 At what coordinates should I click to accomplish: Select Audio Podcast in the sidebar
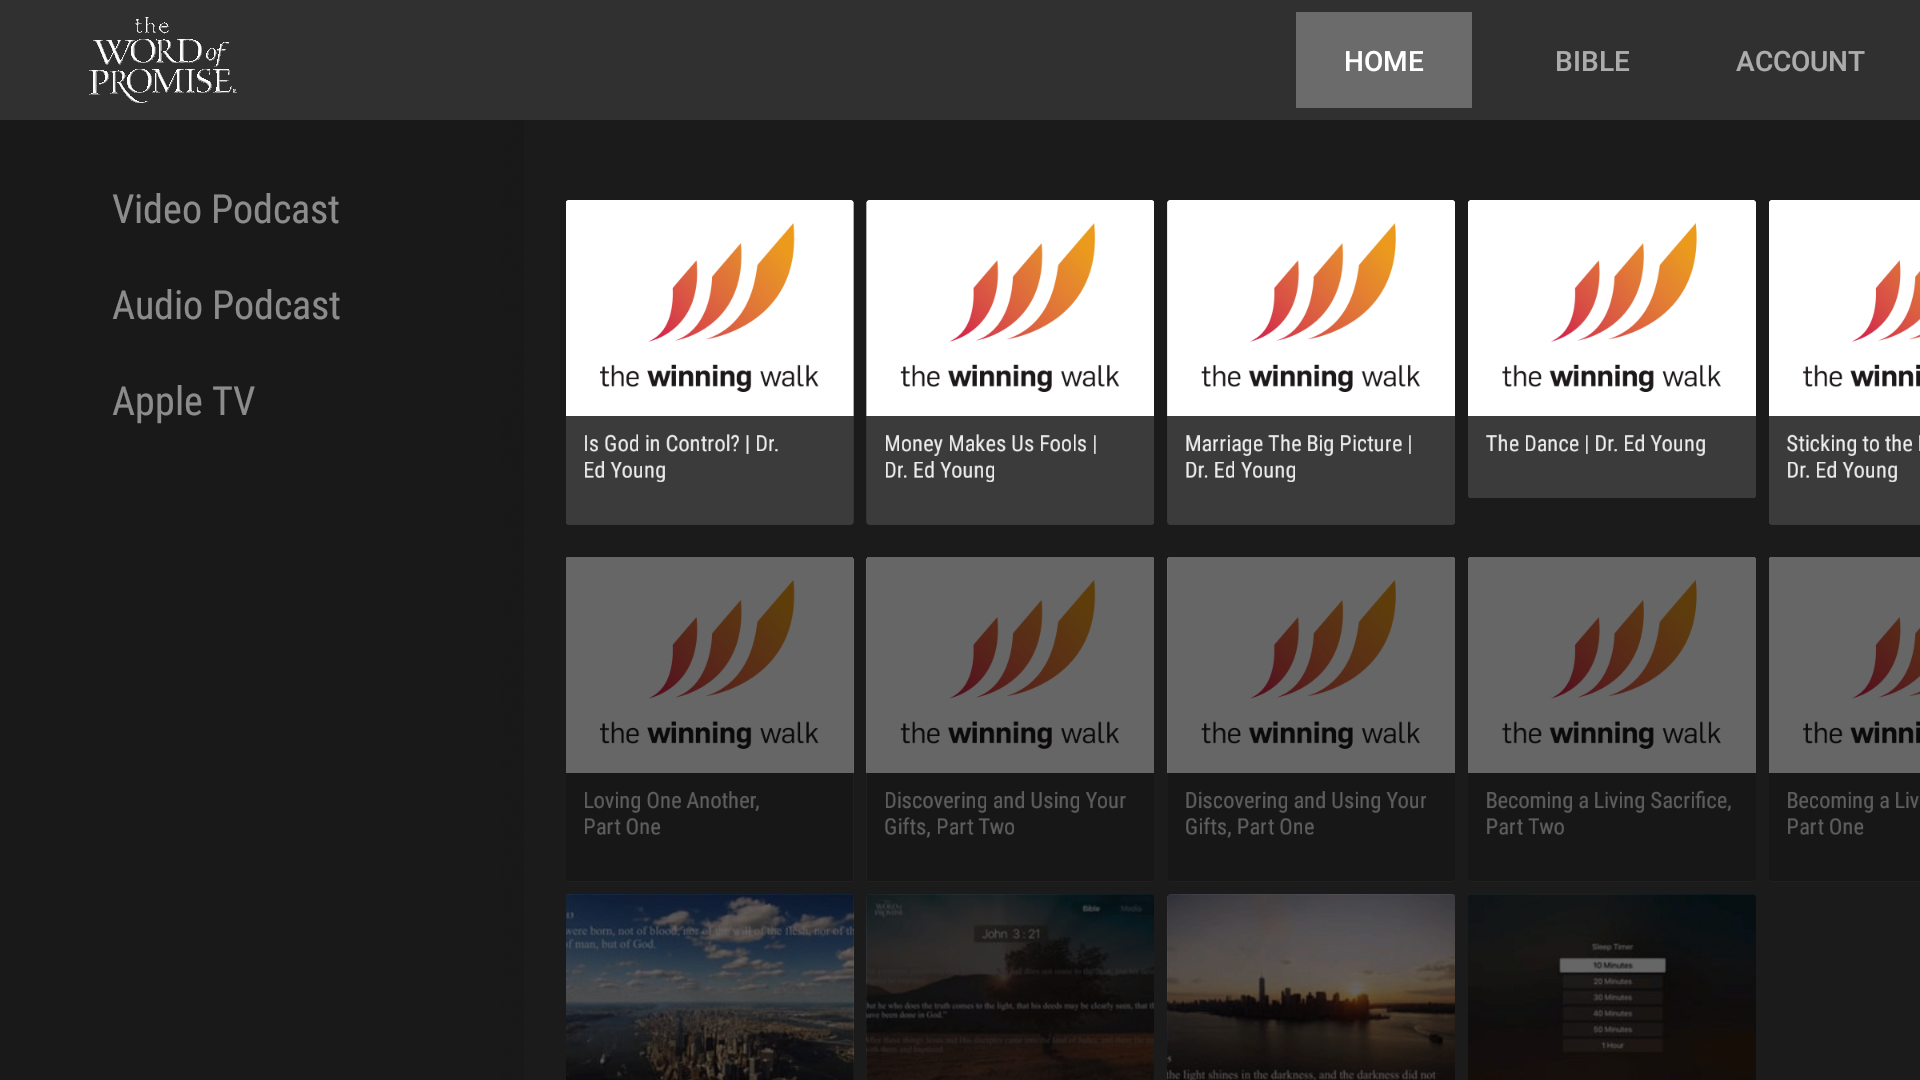pos(226,305)
